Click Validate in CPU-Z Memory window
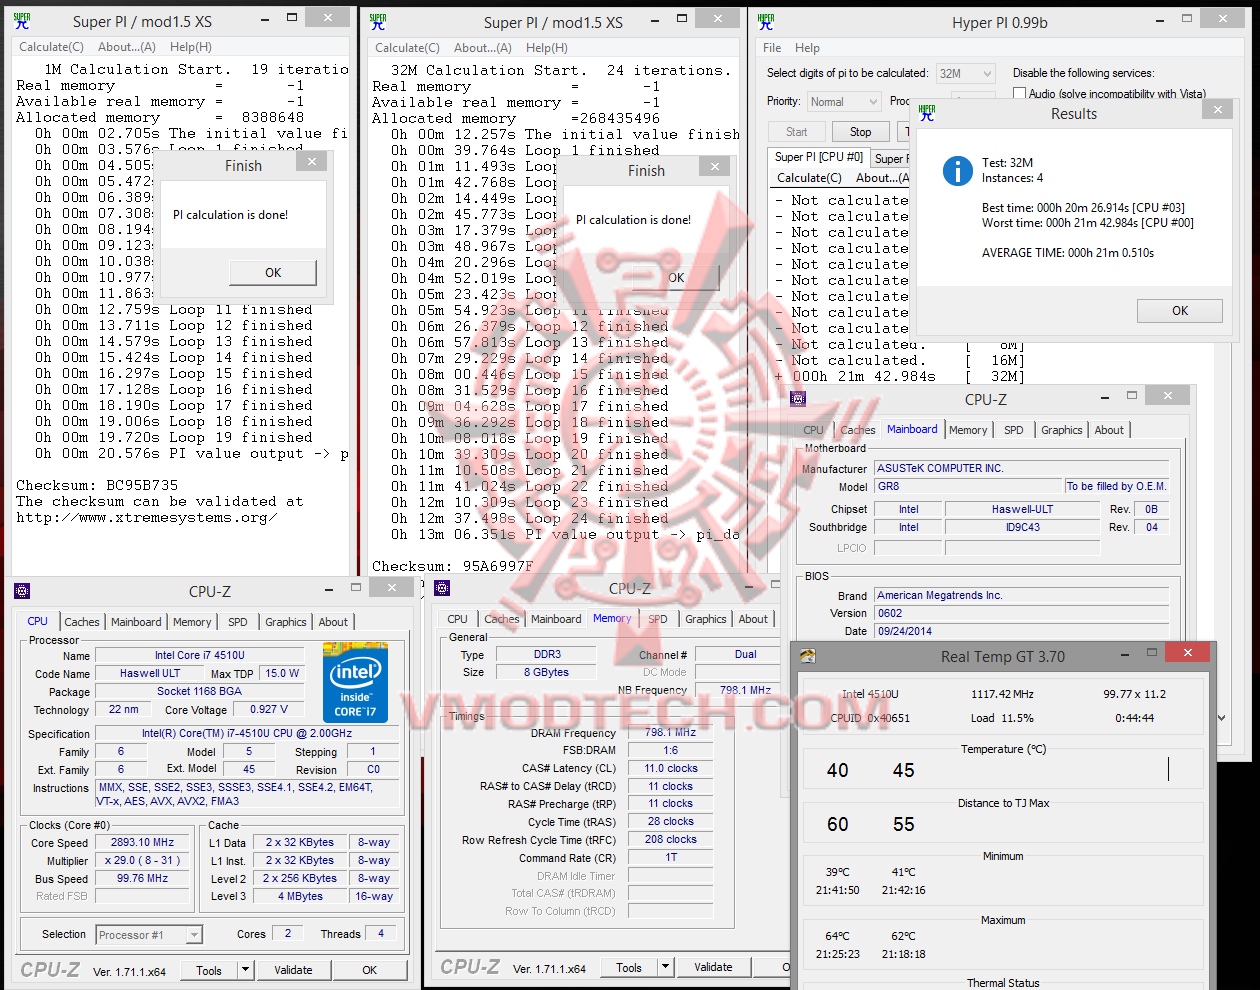Viewport: 1260px width, 990px height. click(x=713, y=967)
